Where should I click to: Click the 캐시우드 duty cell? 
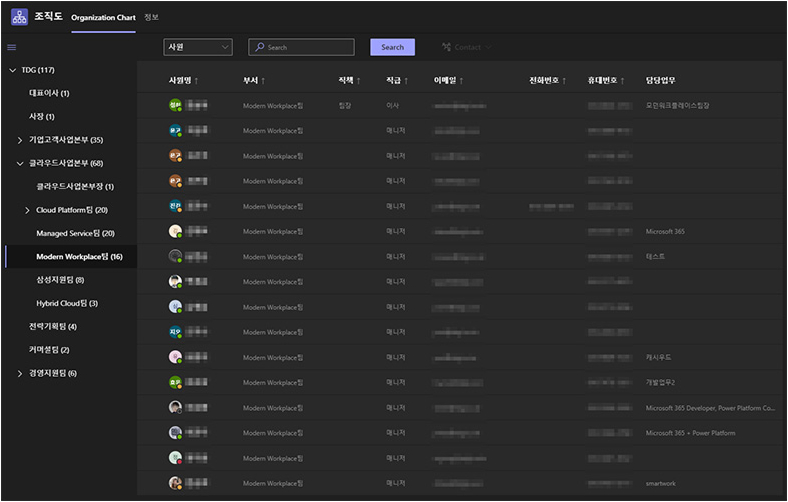click(658, 357)
